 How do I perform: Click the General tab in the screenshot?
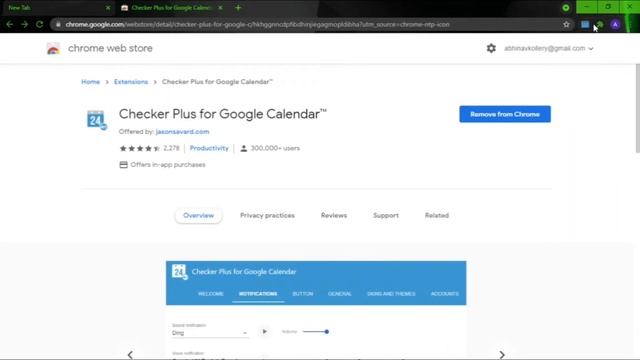pyautogui.click(x=340, y=294)
